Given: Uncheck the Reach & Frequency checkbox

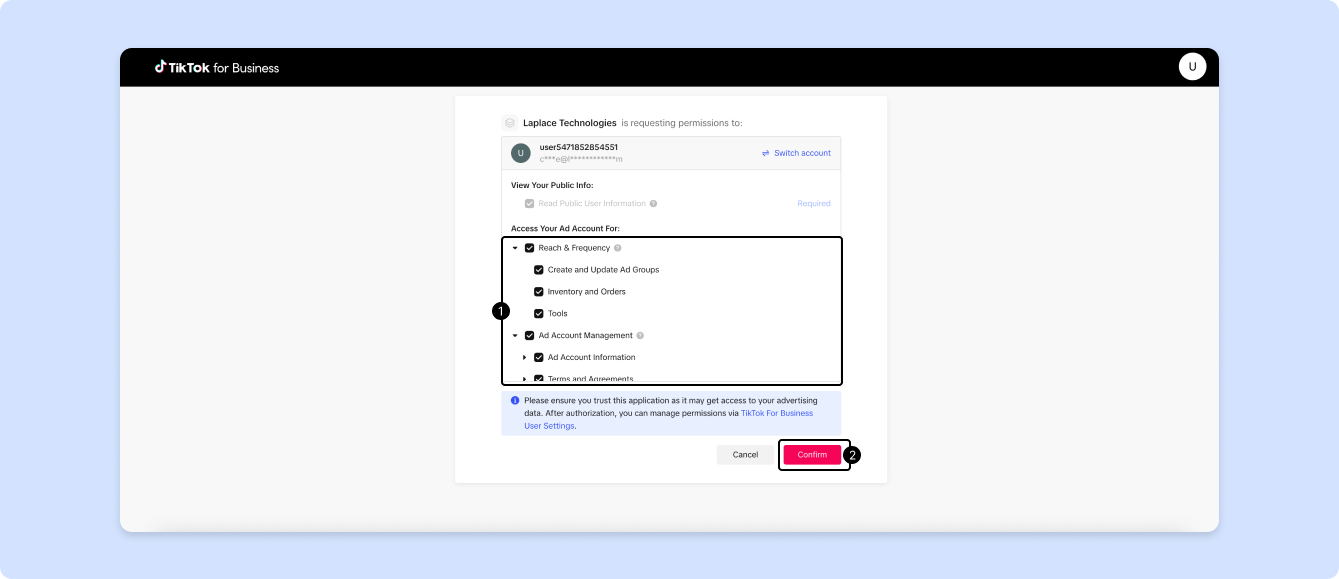Looking at the screenshot, I should click(530, 248).
